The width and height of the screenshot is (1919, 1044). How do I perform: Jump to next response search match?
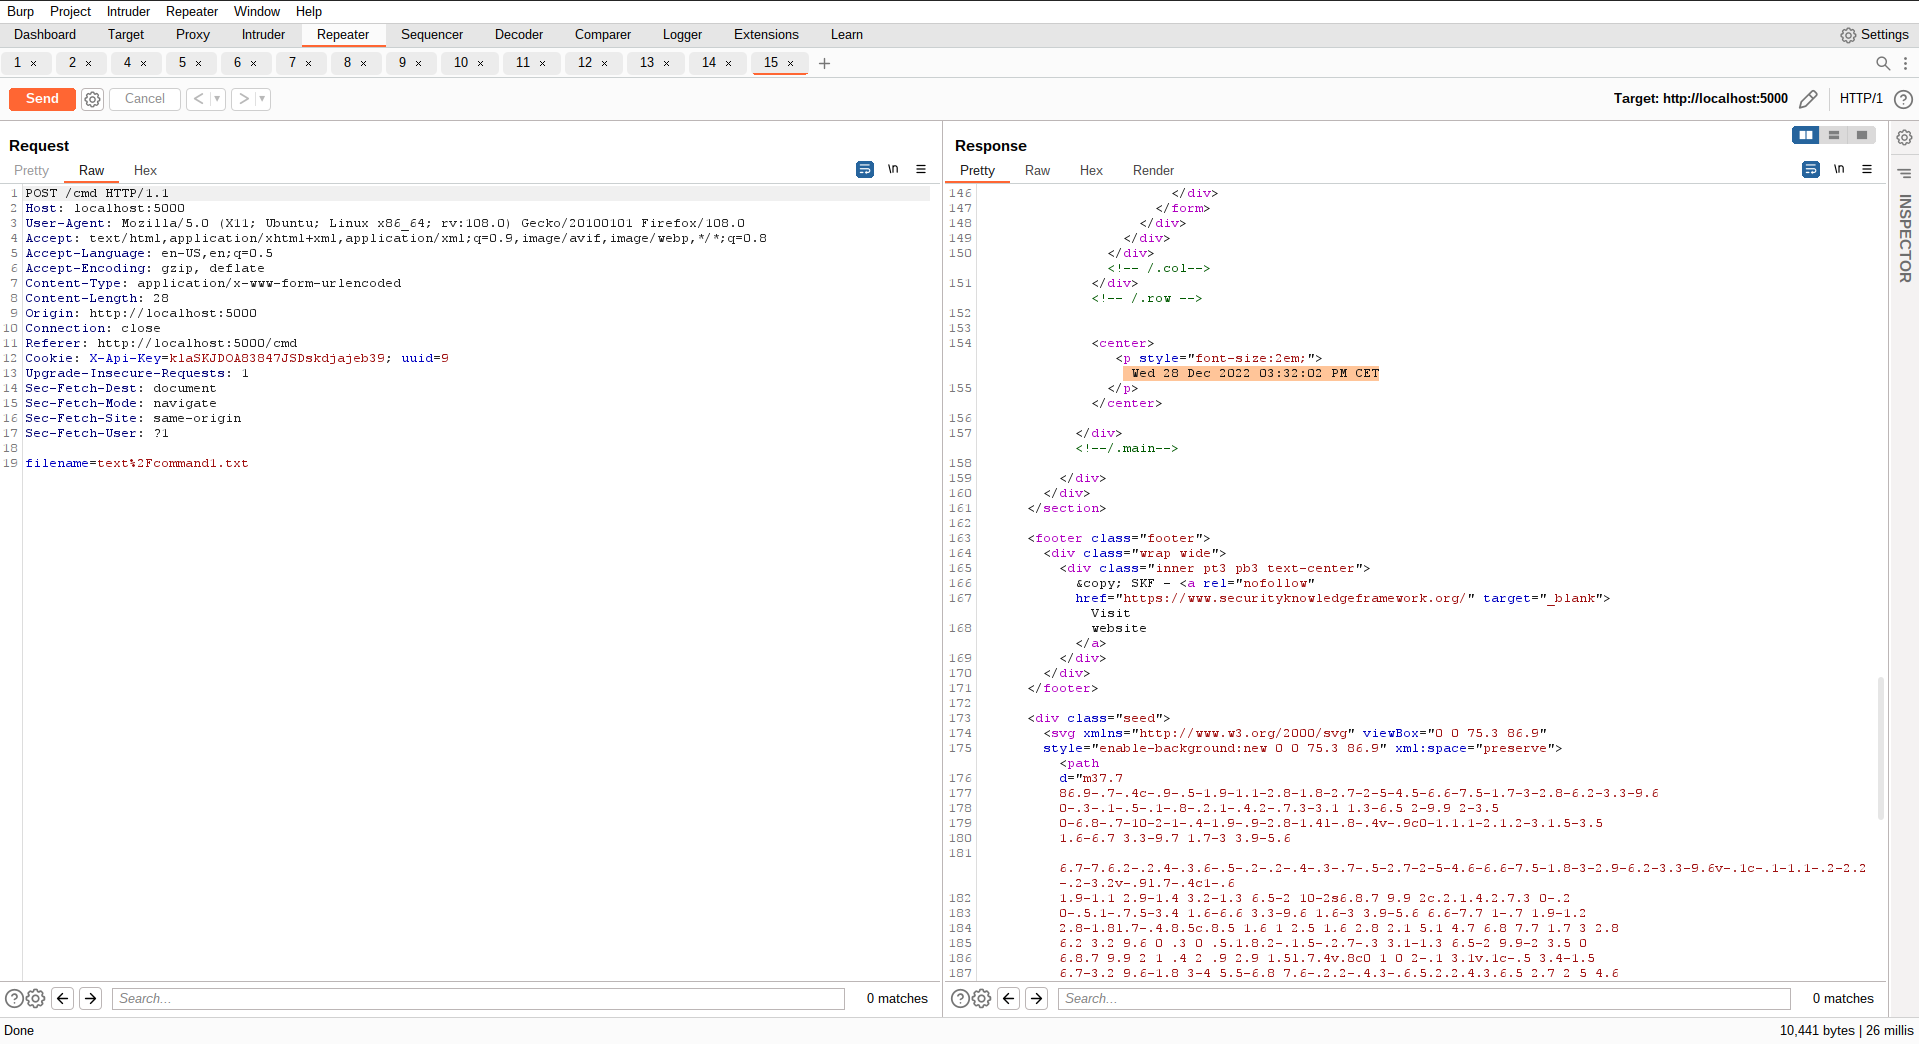[x=1037, y=998]
